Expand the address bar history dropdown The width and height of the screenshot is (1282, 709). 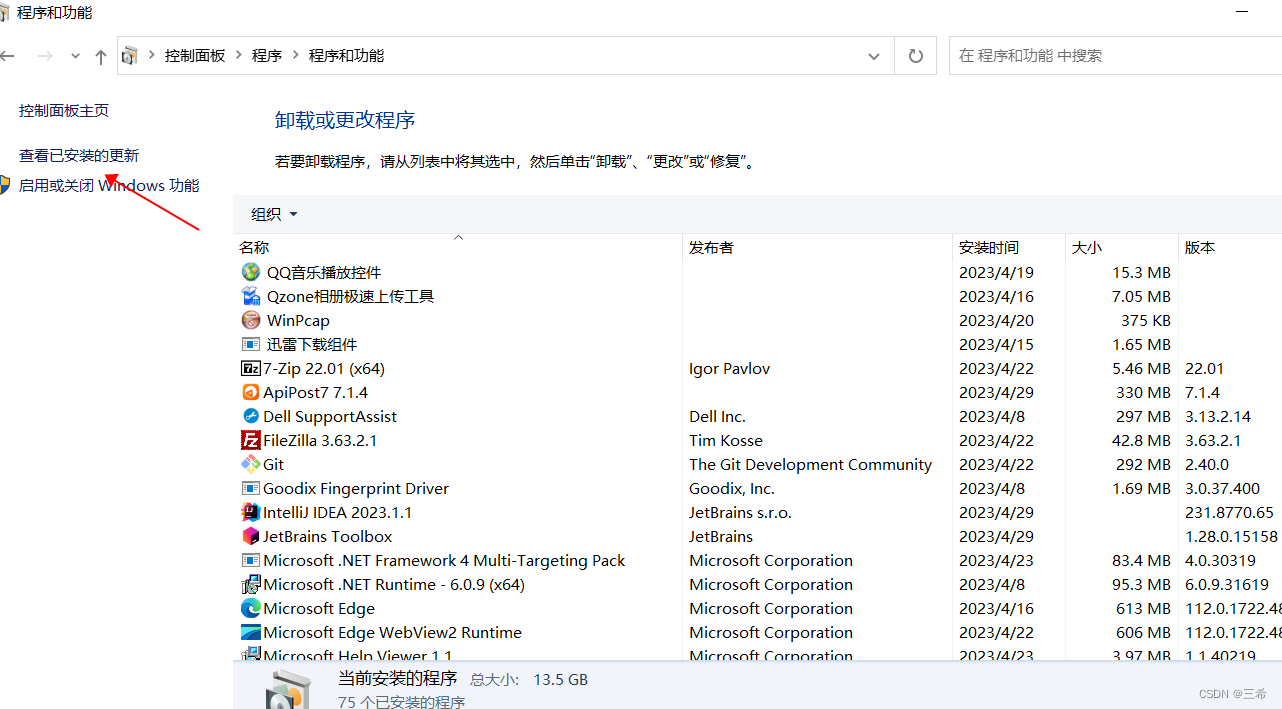click(x=874, y=56)
